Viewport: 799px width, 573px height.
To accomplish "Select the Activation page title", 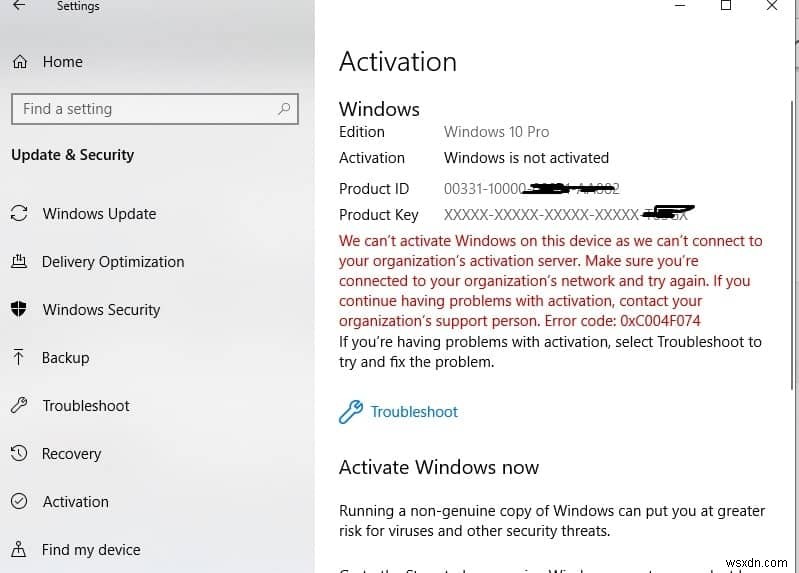I will click(x=398, y=62).
